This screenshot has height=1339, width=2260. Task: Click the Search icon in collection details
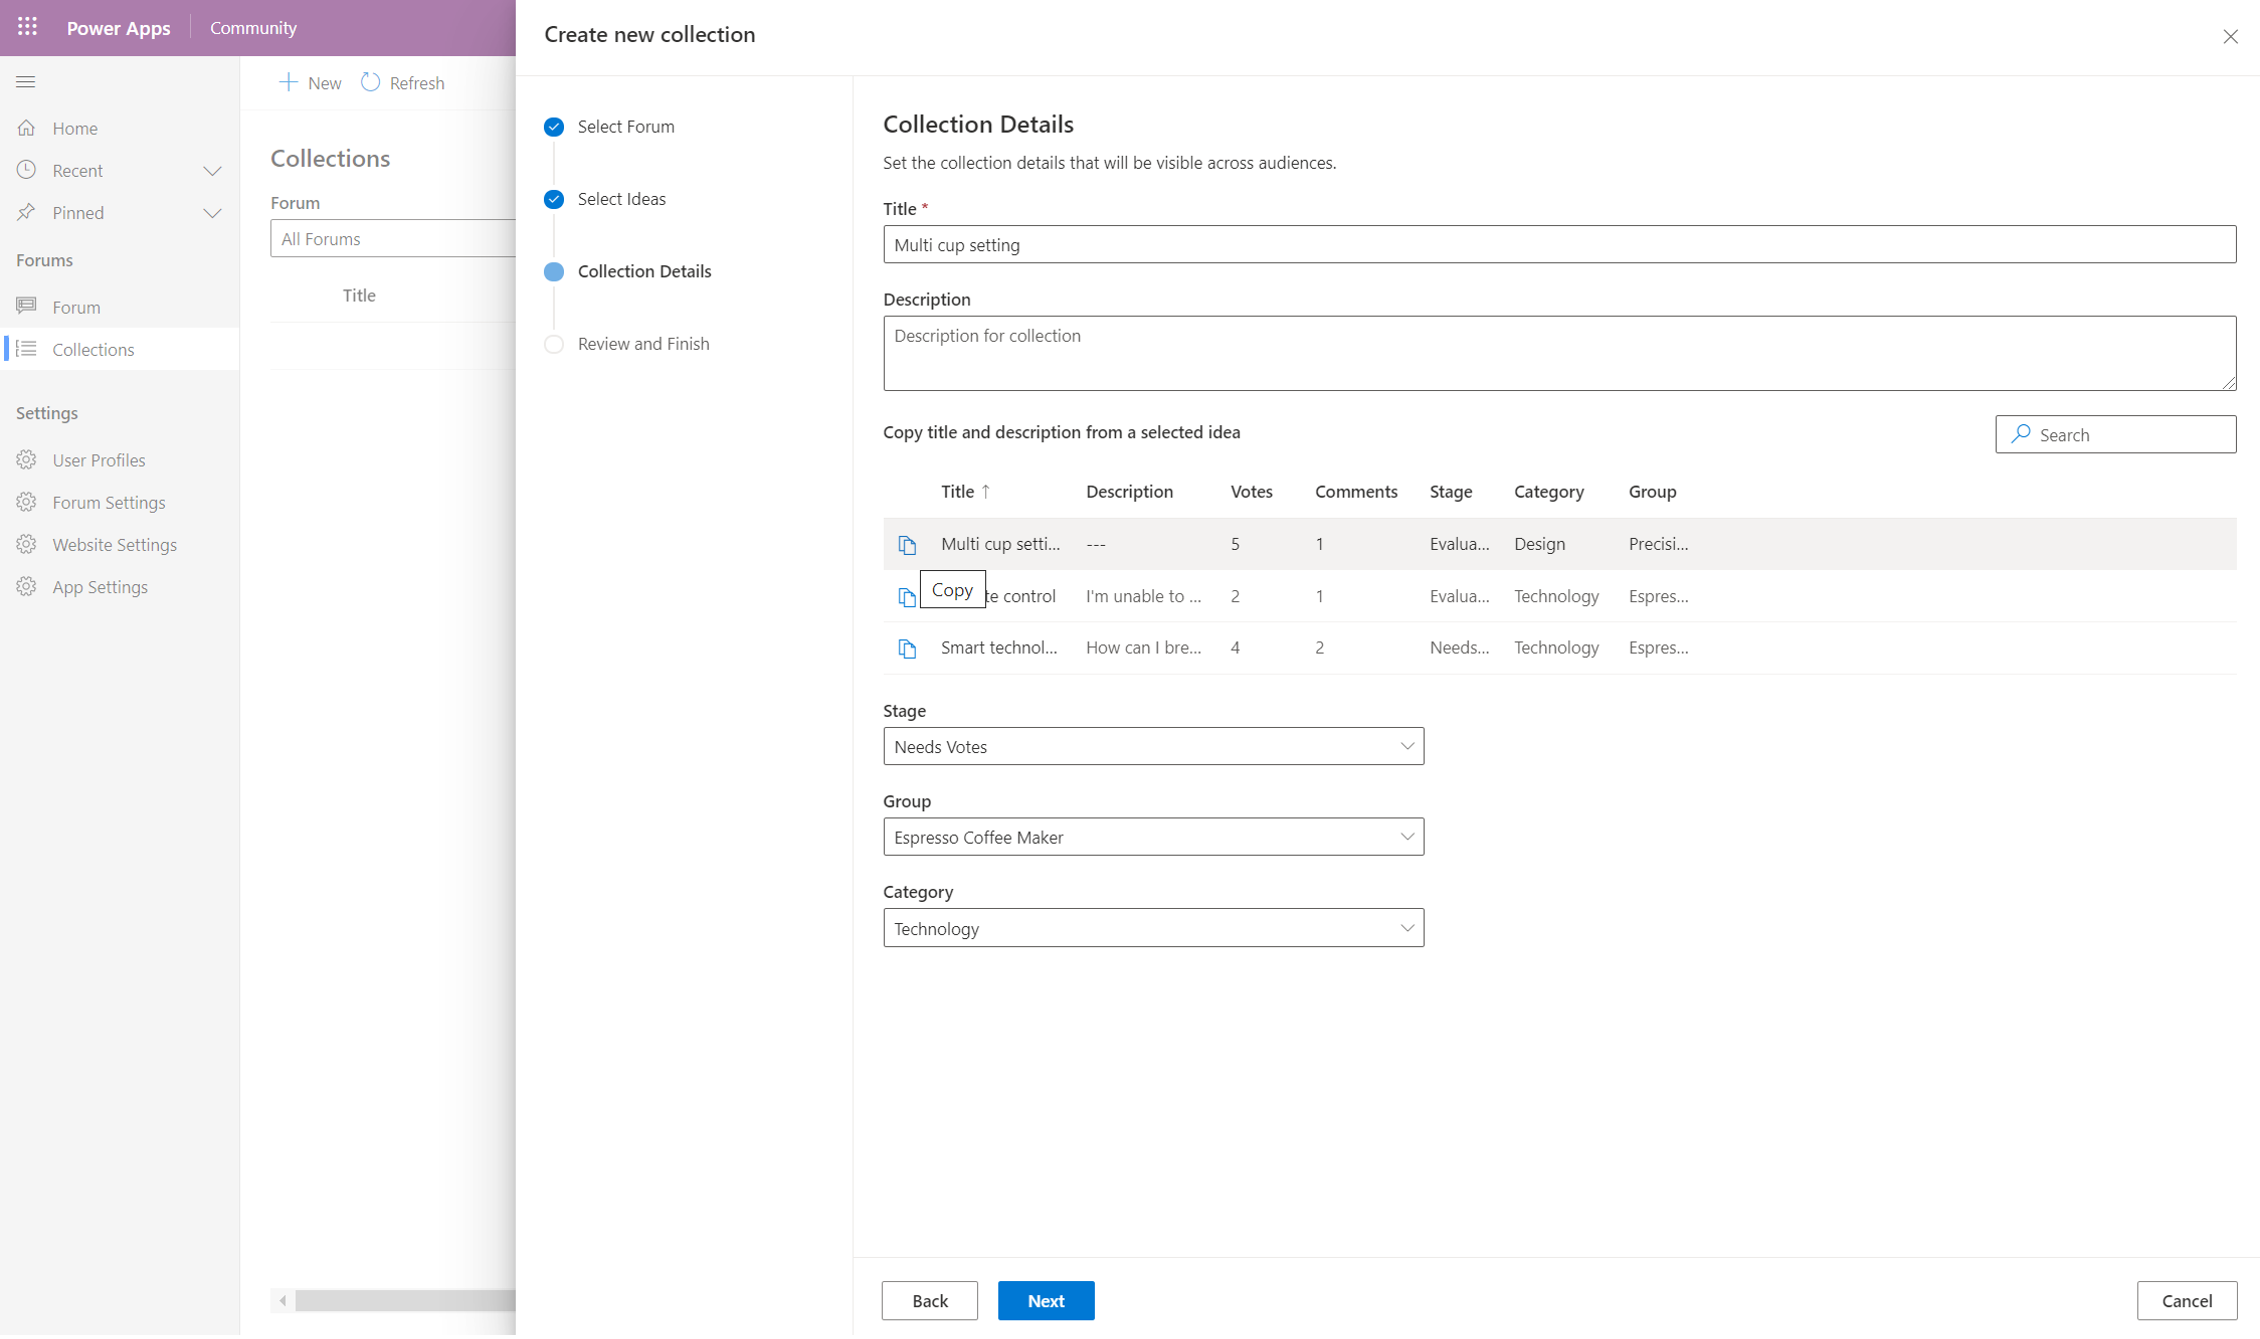(x=2023, y=434)
